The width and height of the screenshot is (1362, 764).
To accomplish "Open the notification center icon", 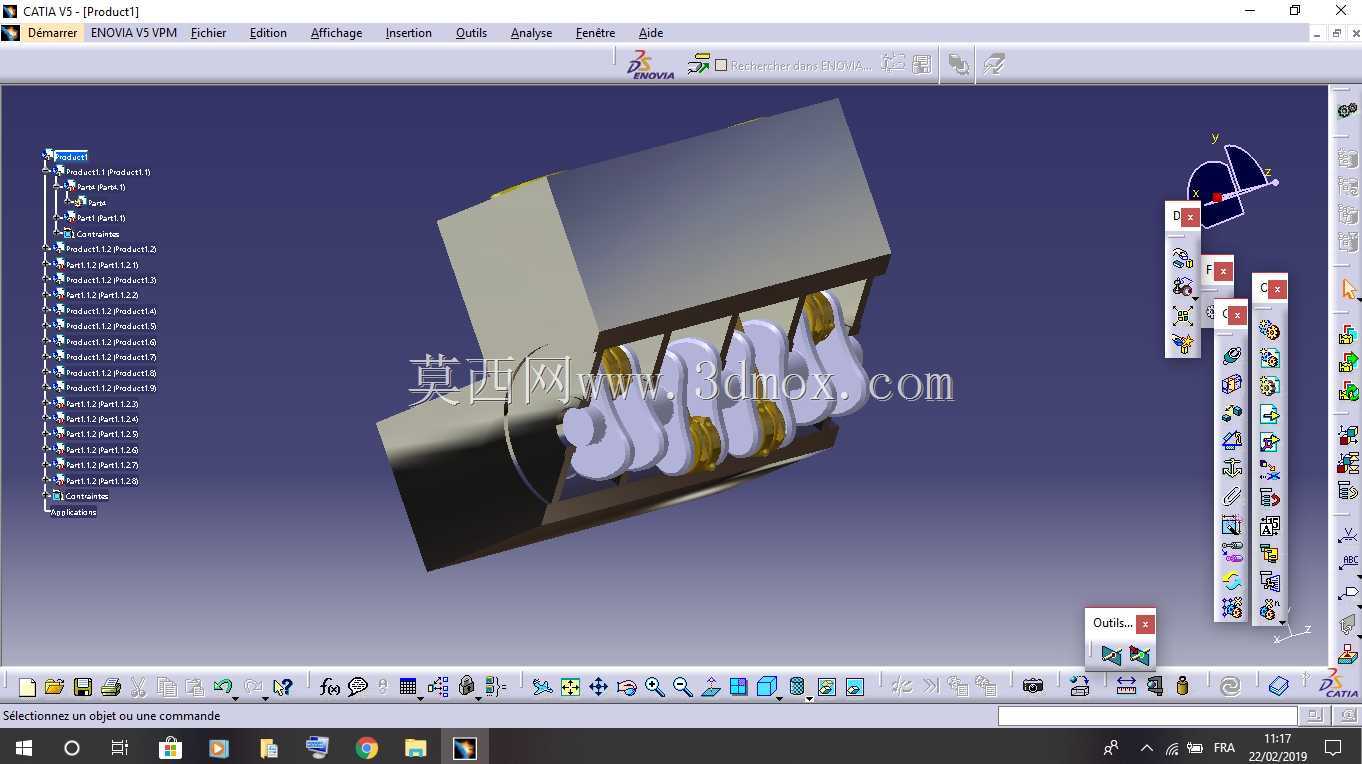I will click(x=1332, y=747).
